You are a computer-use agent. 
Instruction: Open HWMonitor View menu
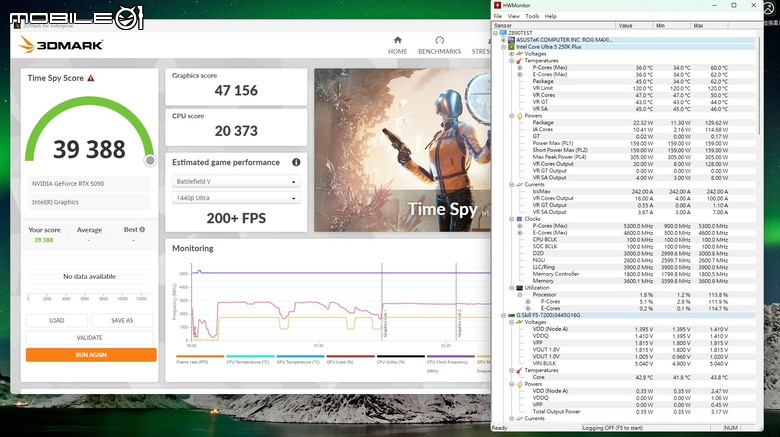[x=513, y=16]
